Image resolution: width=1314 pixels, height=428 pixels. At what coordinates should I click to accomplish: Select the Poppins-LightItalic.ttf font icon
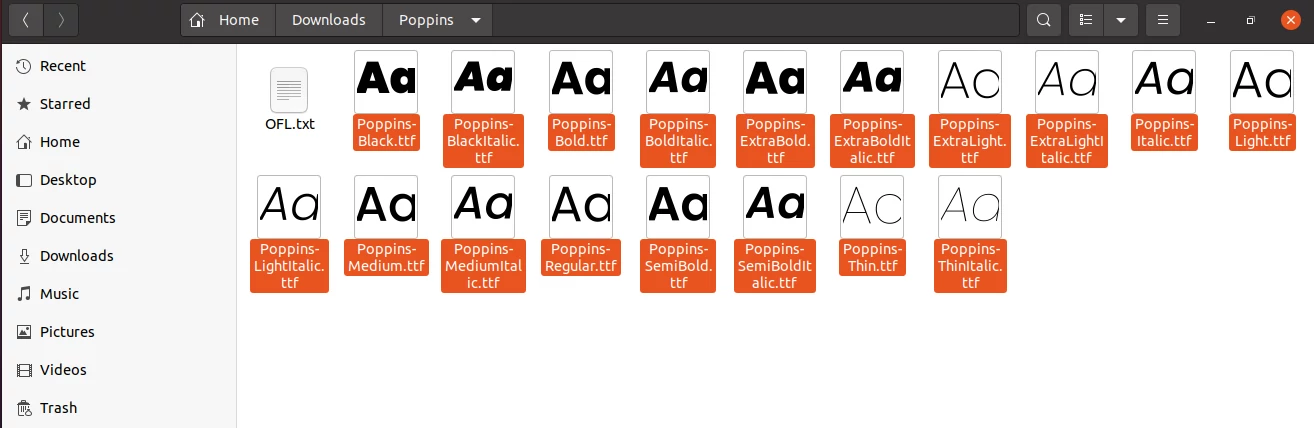click(x=289, y=207)
